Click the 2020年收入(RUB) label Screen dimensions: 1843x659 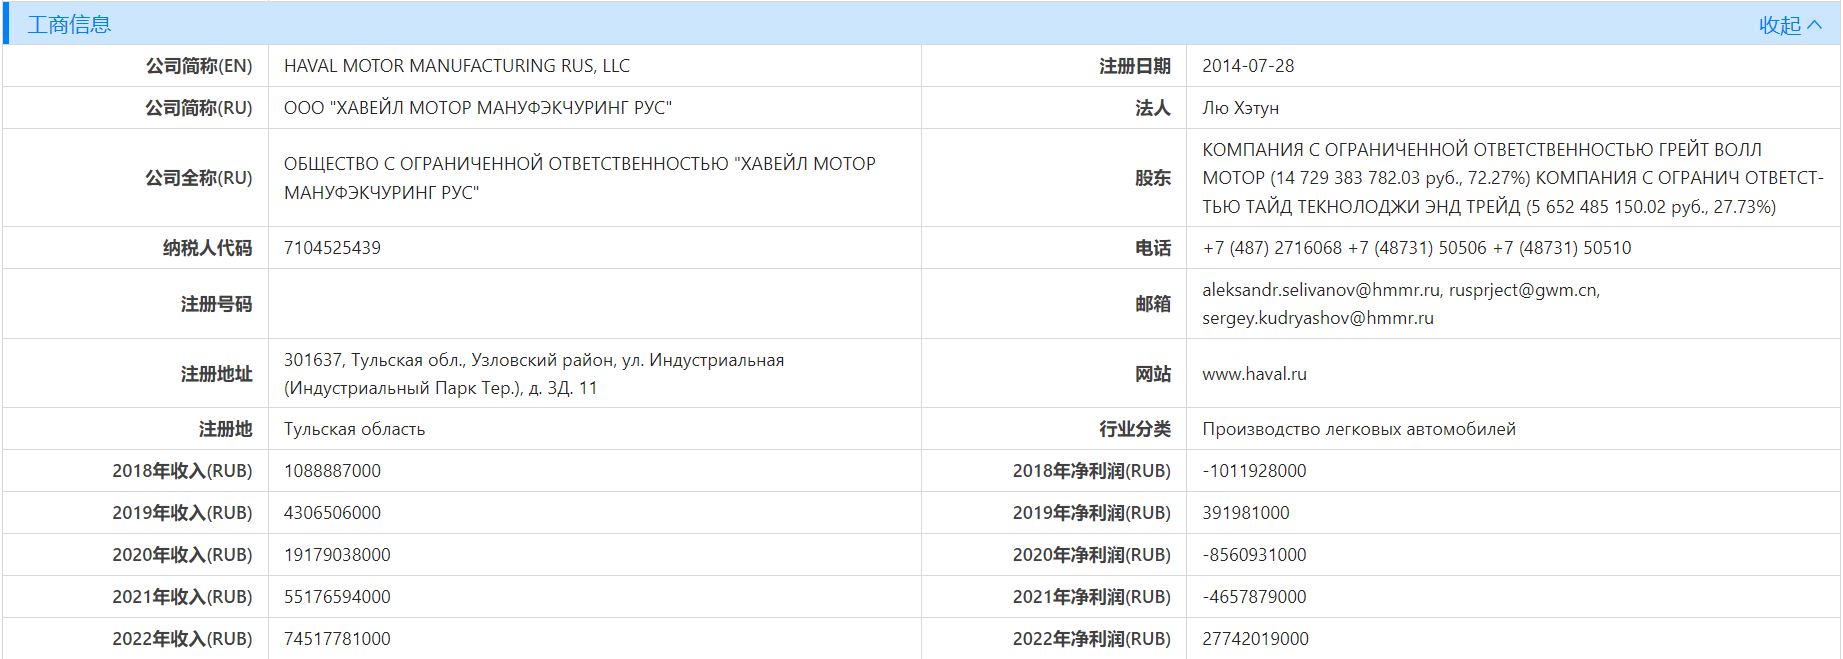[x=182, y=555]
